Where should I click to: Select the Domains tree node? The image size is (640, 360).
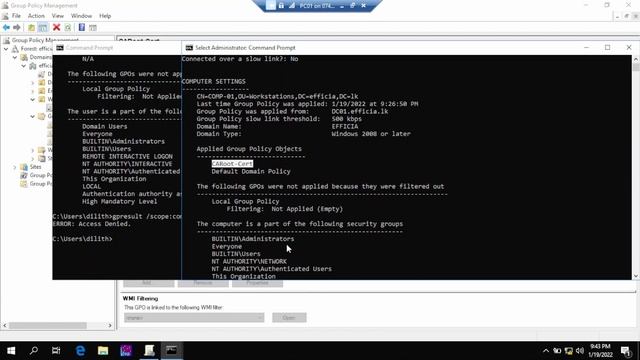pos(40,58)
